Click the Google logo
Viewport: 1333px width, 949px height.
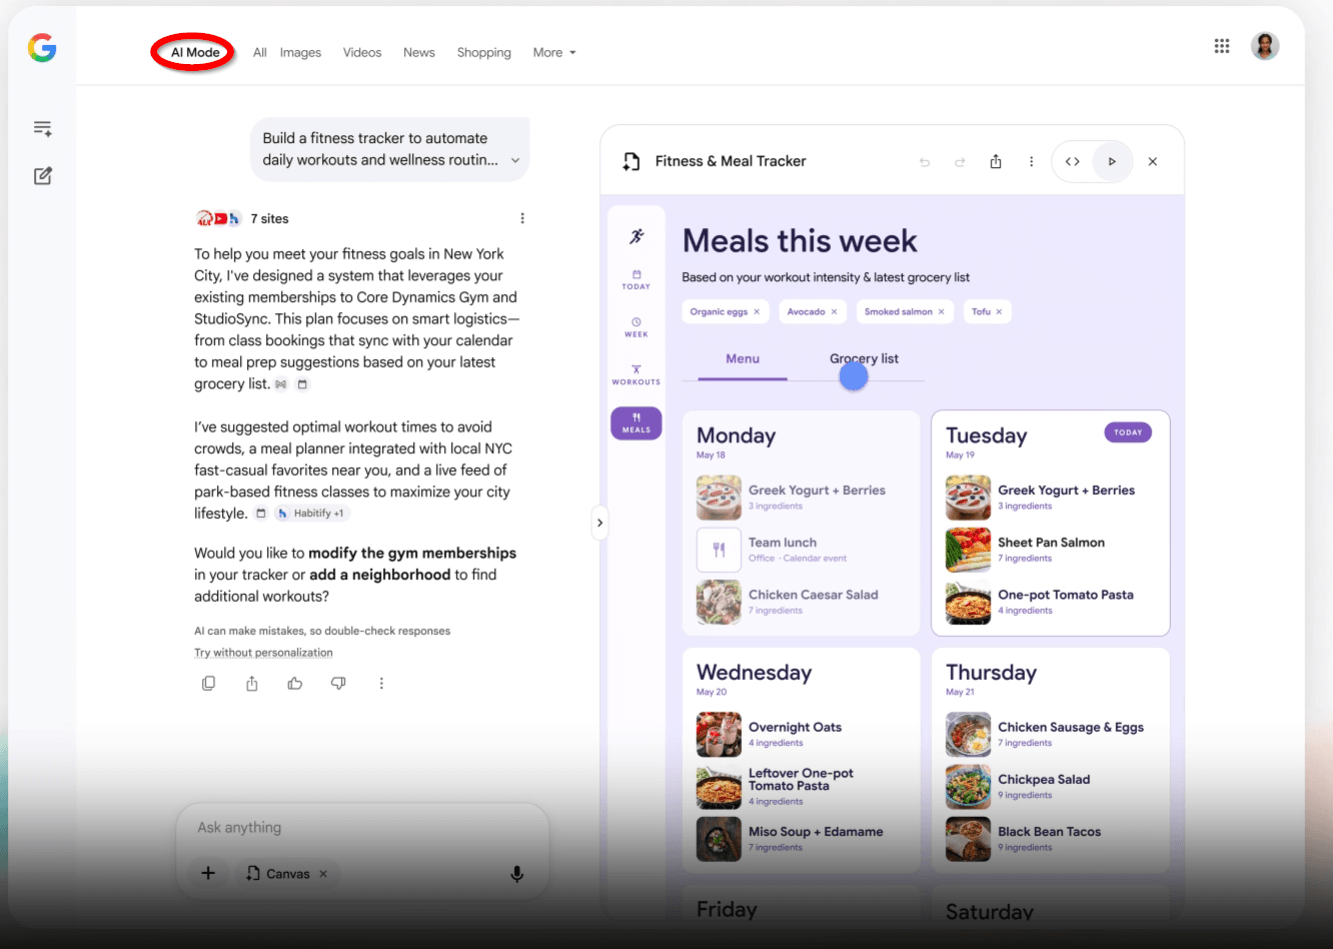pos(42,48)
